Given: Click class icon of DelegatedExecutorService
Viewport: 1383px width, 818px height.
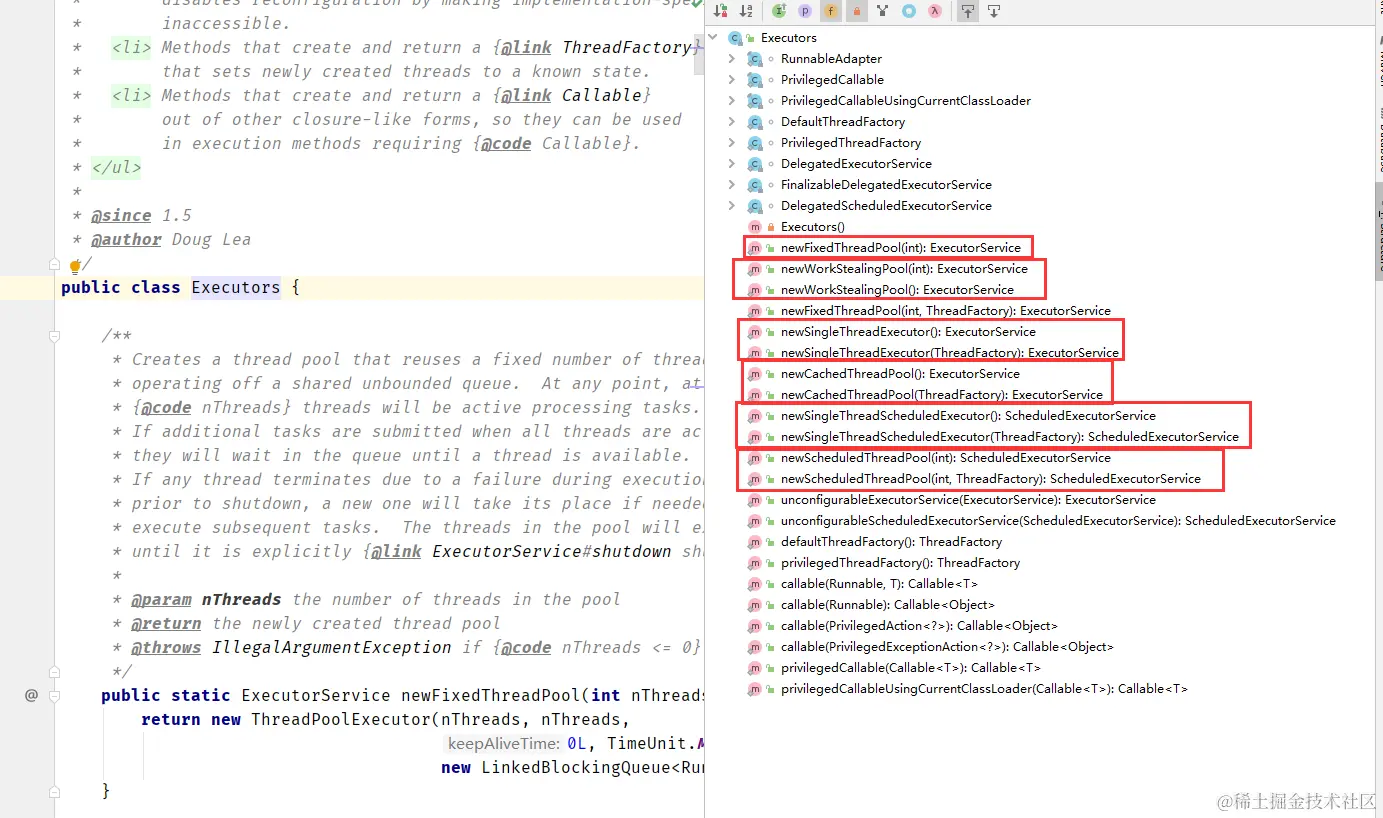Looking at the screenshot, I should pyautogui.click(x=755, y=164).
